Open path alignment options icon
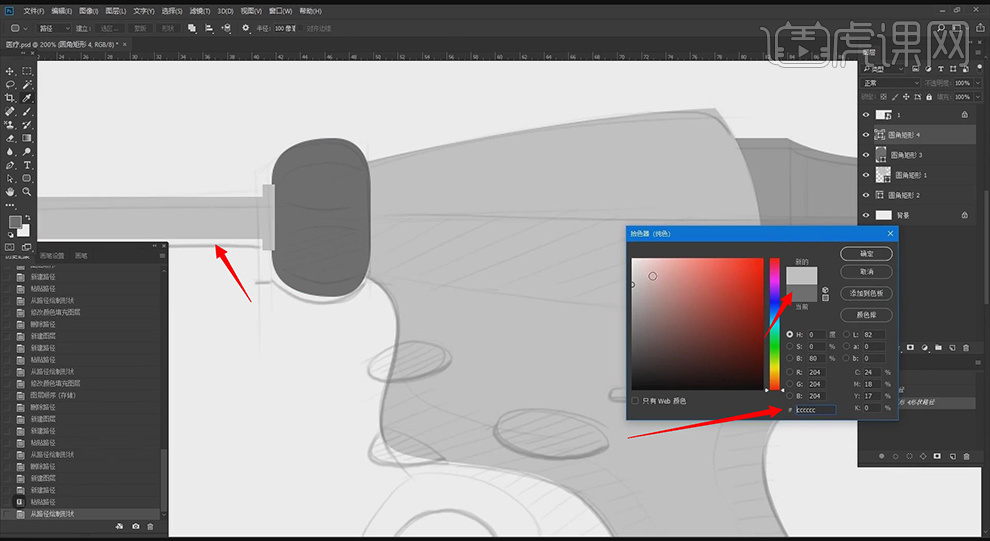 pos(209,28)
